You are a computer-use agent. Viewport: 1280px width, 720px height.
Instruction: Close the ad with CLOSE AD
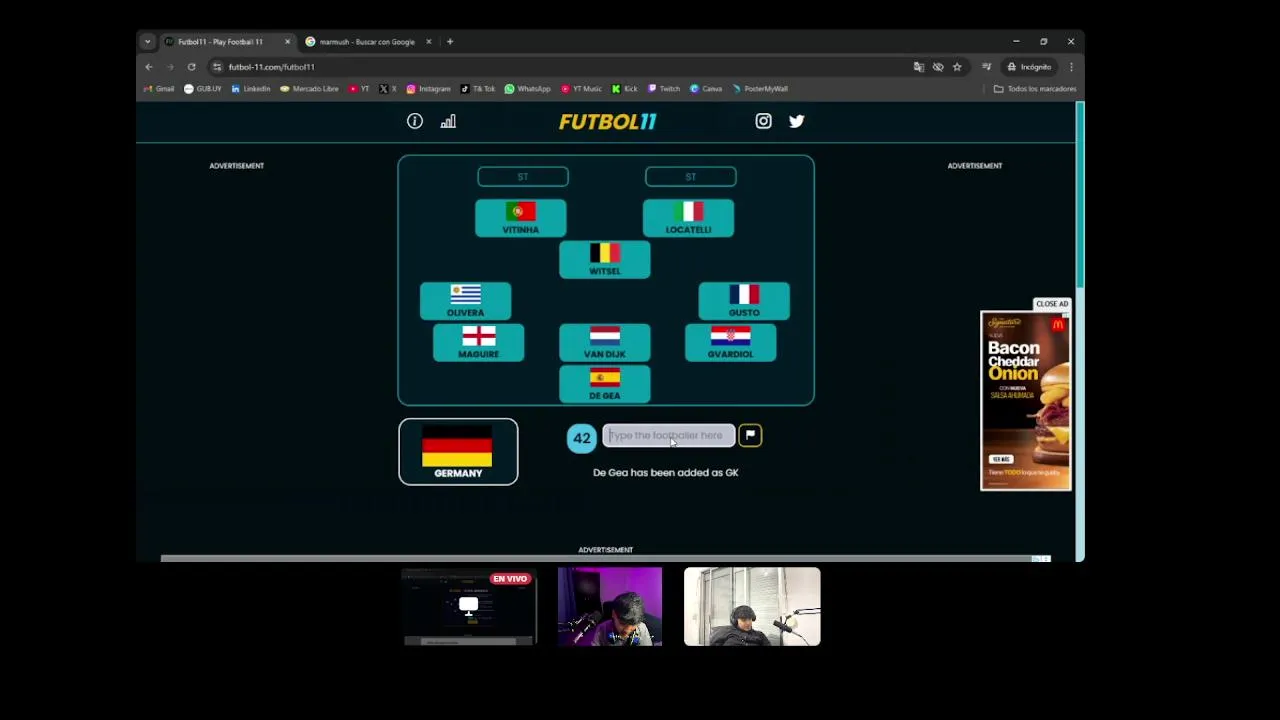click(1051, 304)
